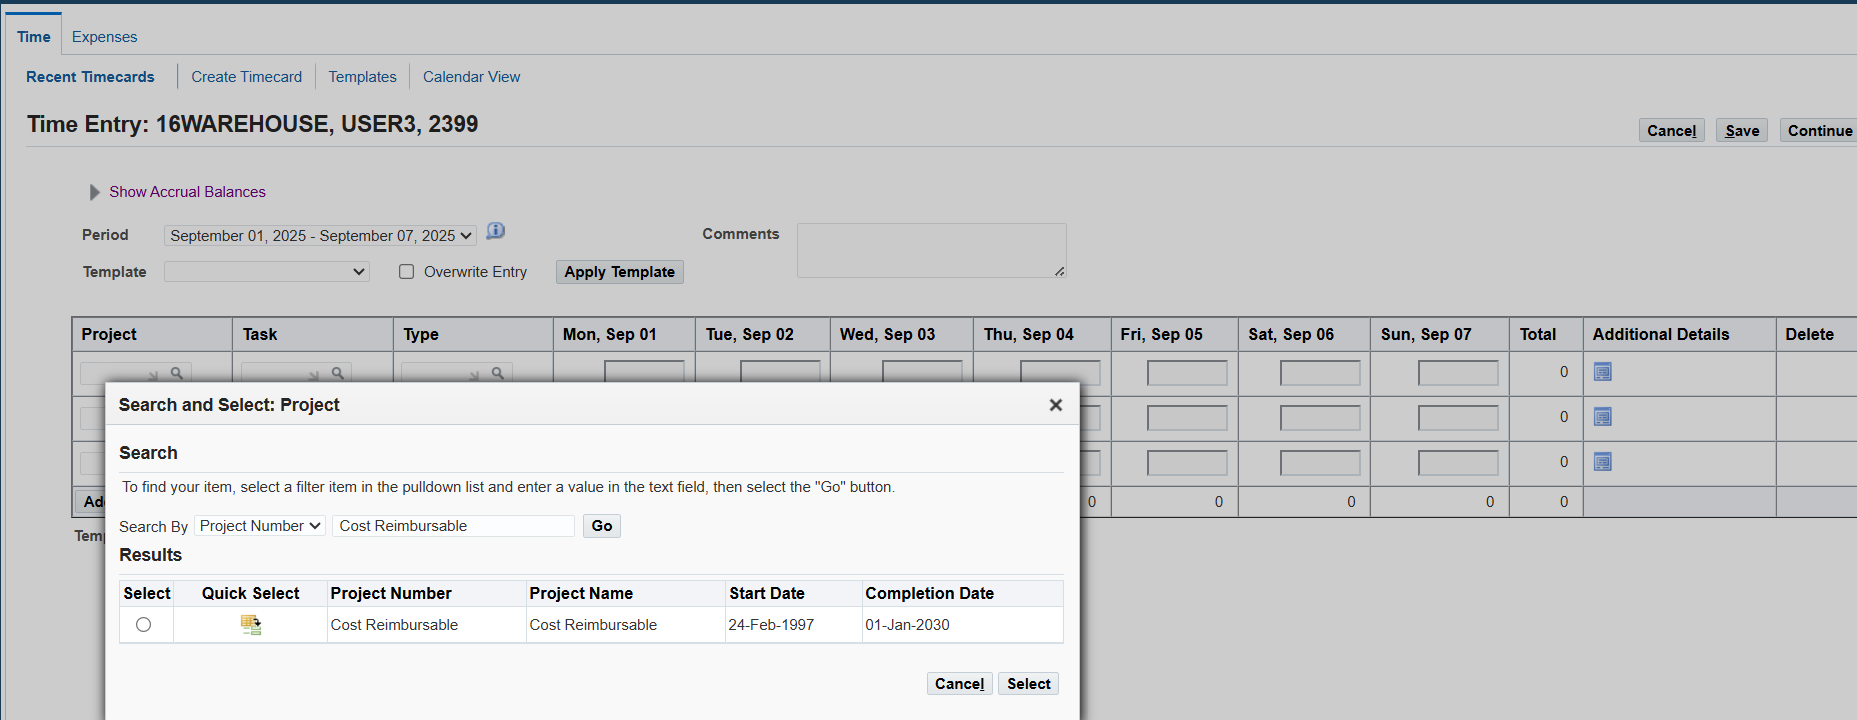1857x720 pixels.
Task: Open the Search By Project Number dropdown
Action: (260, 526)
